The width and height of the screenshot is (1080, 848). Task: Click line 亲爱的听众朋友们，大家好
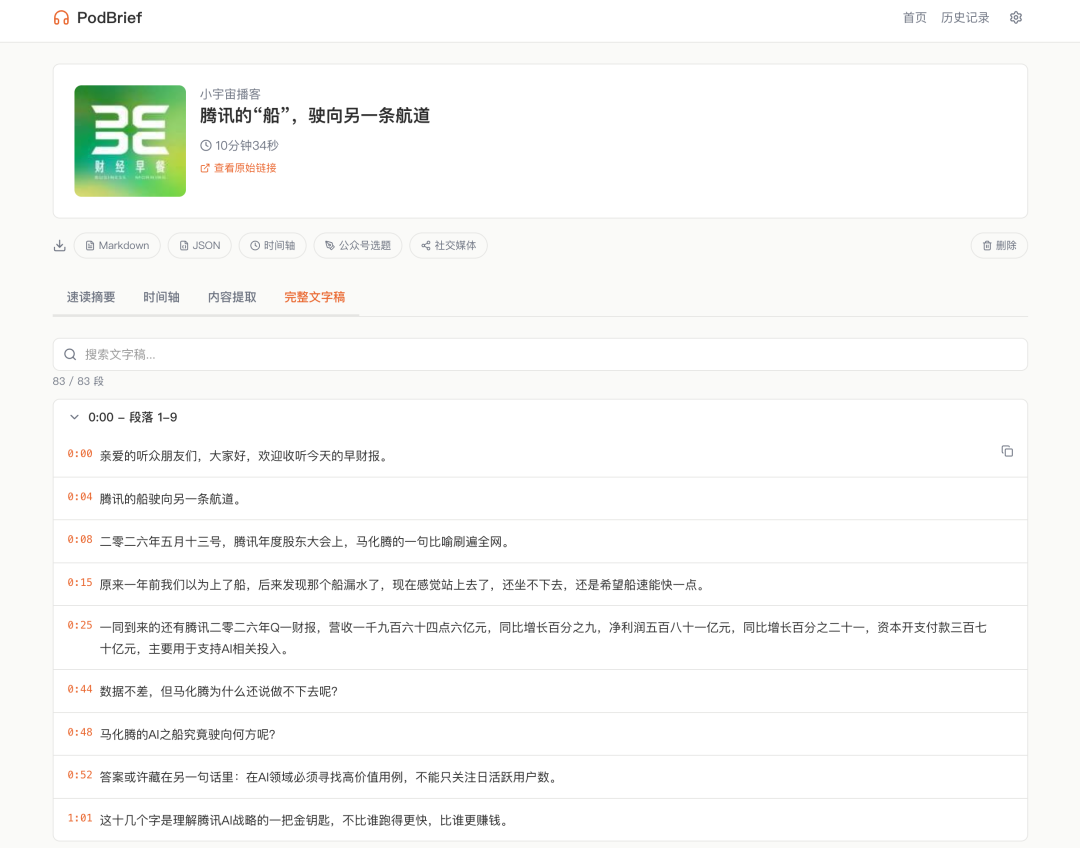[x=244, y=456]
